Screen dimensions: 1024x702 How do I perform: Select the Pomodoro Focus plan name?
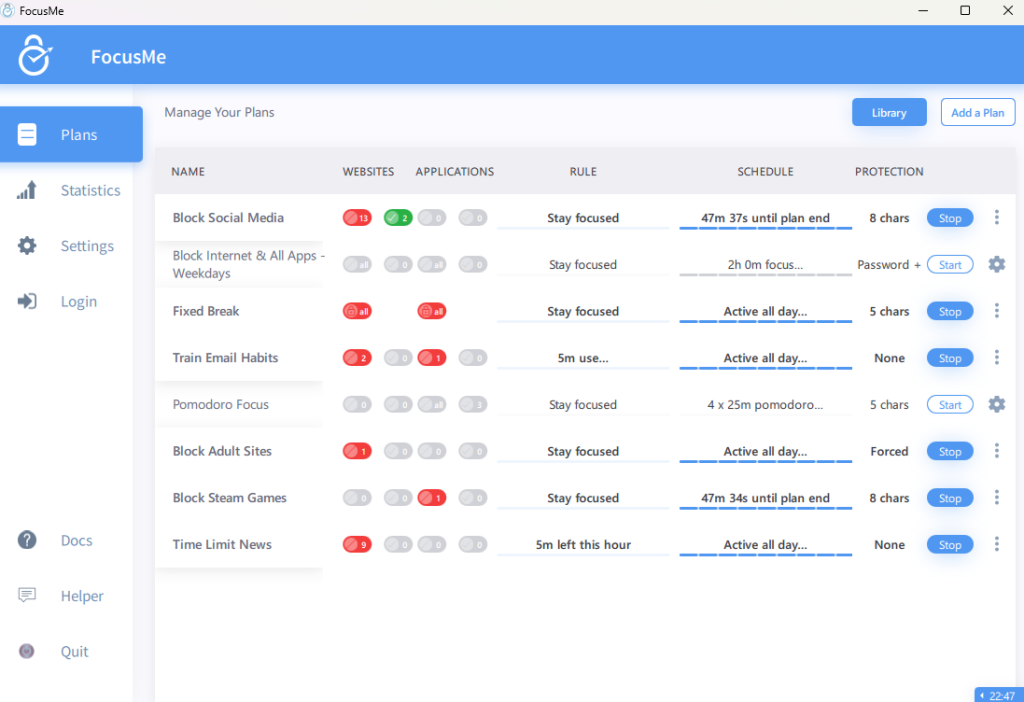pyautogui.click(x=221, y=404)
